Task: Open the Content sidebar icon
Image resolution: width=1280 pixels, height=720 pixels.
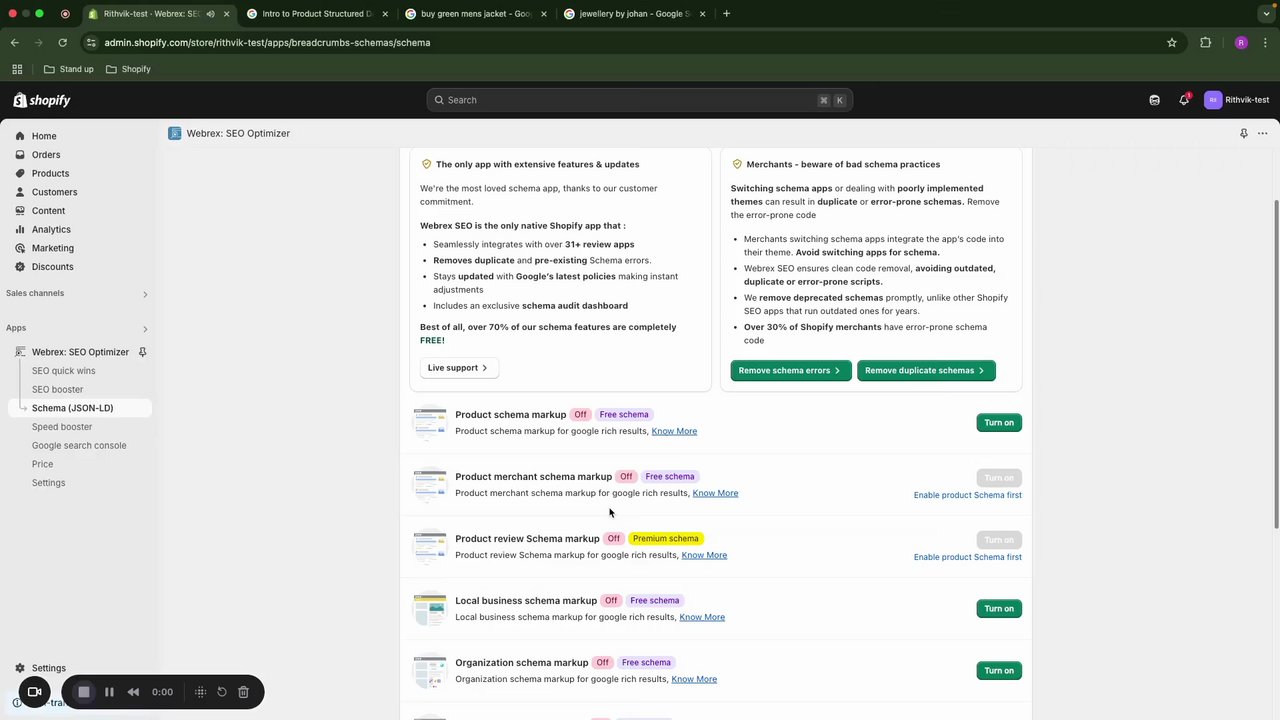Action: pos(20,211)
